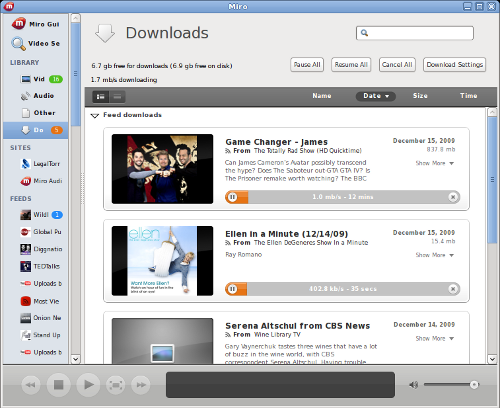The height and width of the screenshot is (408, 500).
Task: Click the play button
Action: pyautogui.click(x=88, y=385)
